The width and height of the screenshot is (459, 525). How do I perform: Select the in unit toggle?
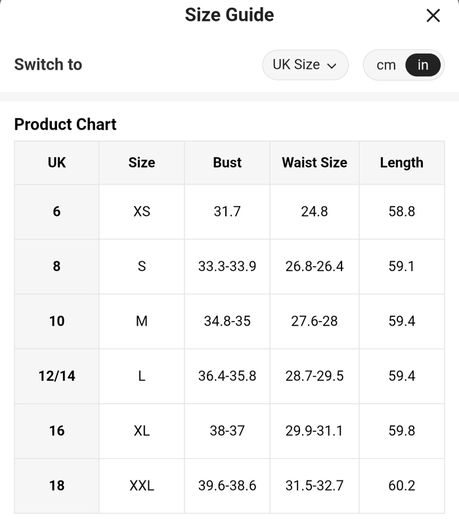click(423, 65)
